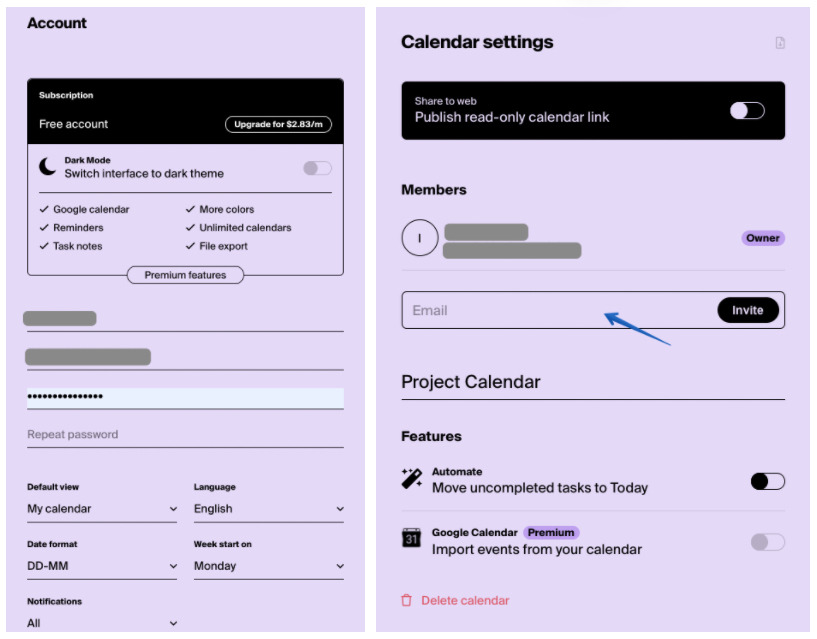
Task: Click the dark mode moon icon
Action: pos(47,167)
